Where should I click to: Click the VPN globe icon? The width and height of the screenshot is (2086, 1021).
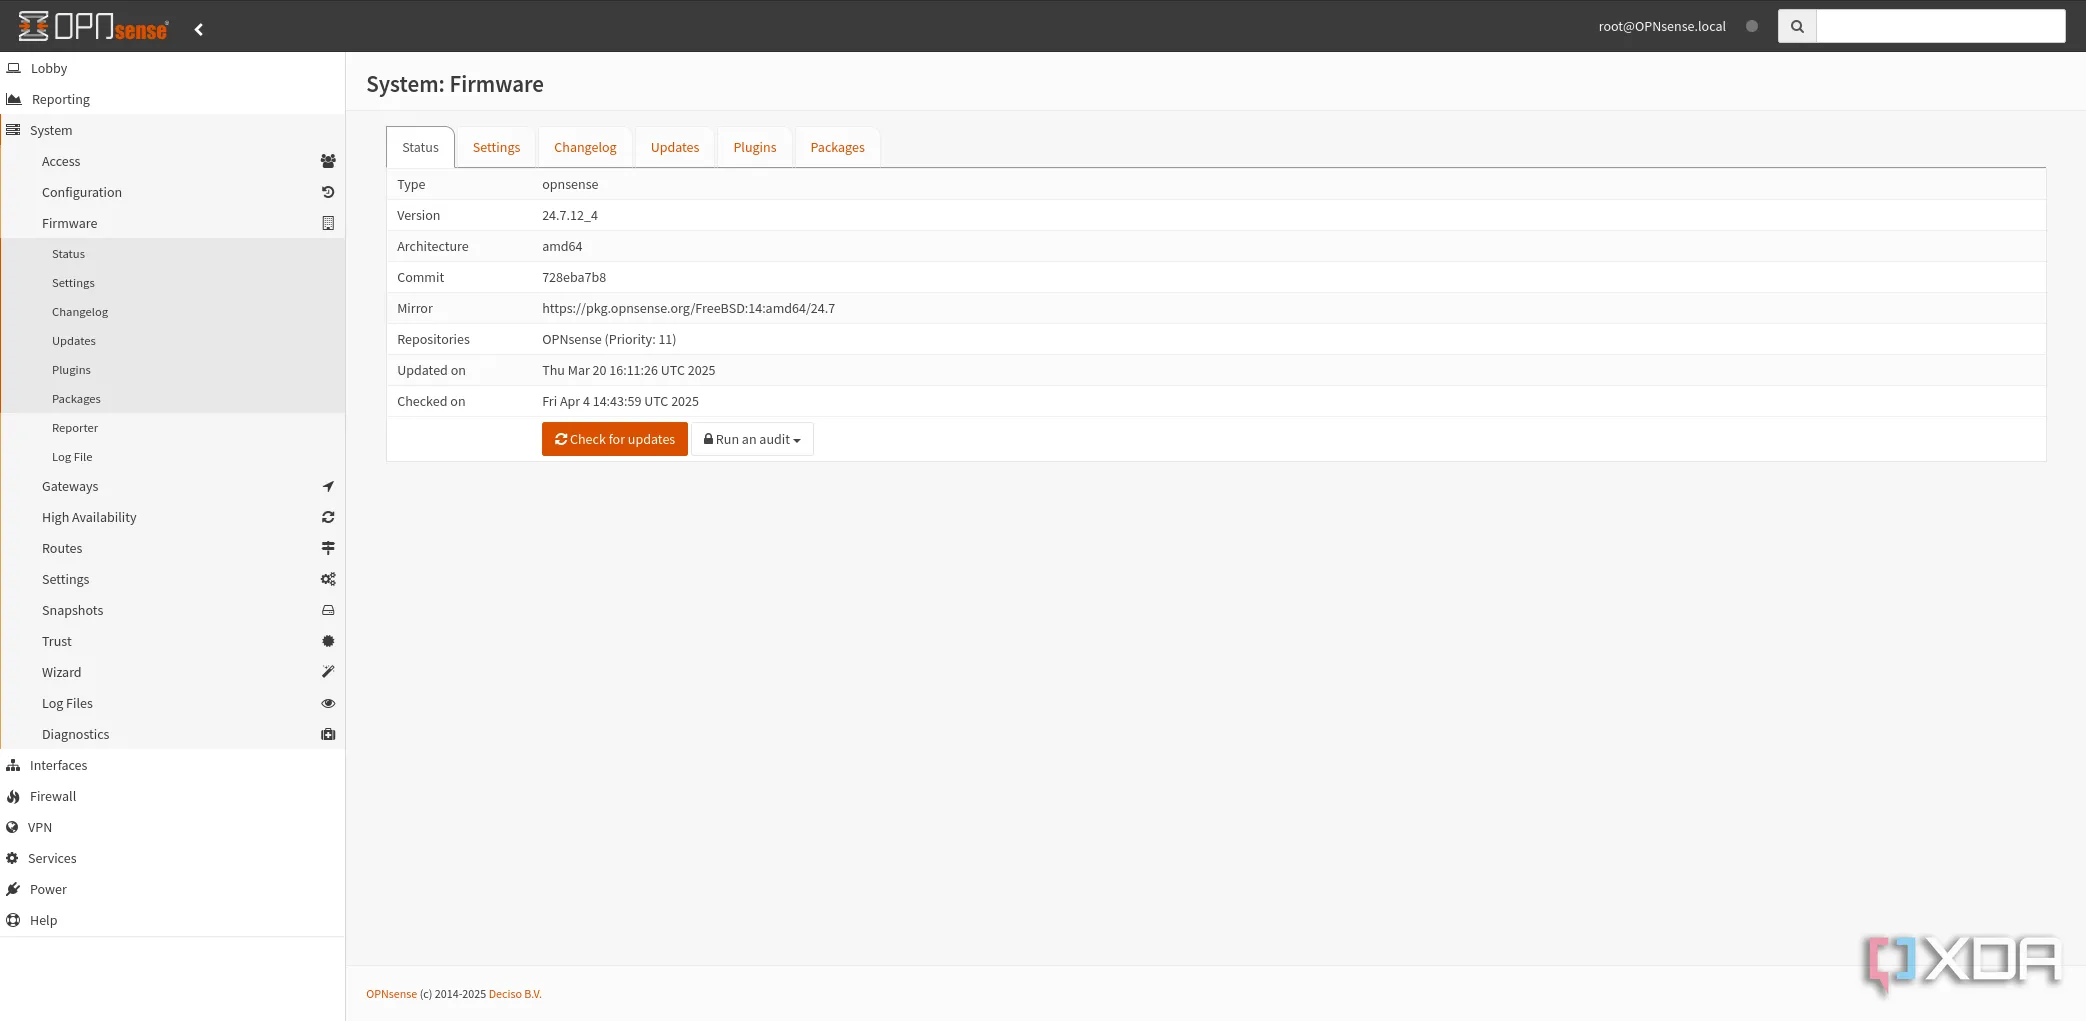12,827
